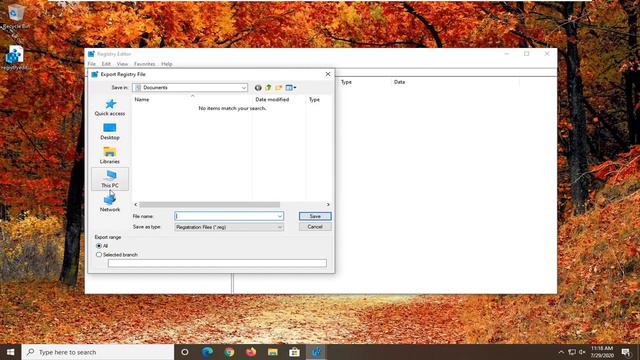
Task: Click the taskbar search box
Action: click(x=98, y=352)
